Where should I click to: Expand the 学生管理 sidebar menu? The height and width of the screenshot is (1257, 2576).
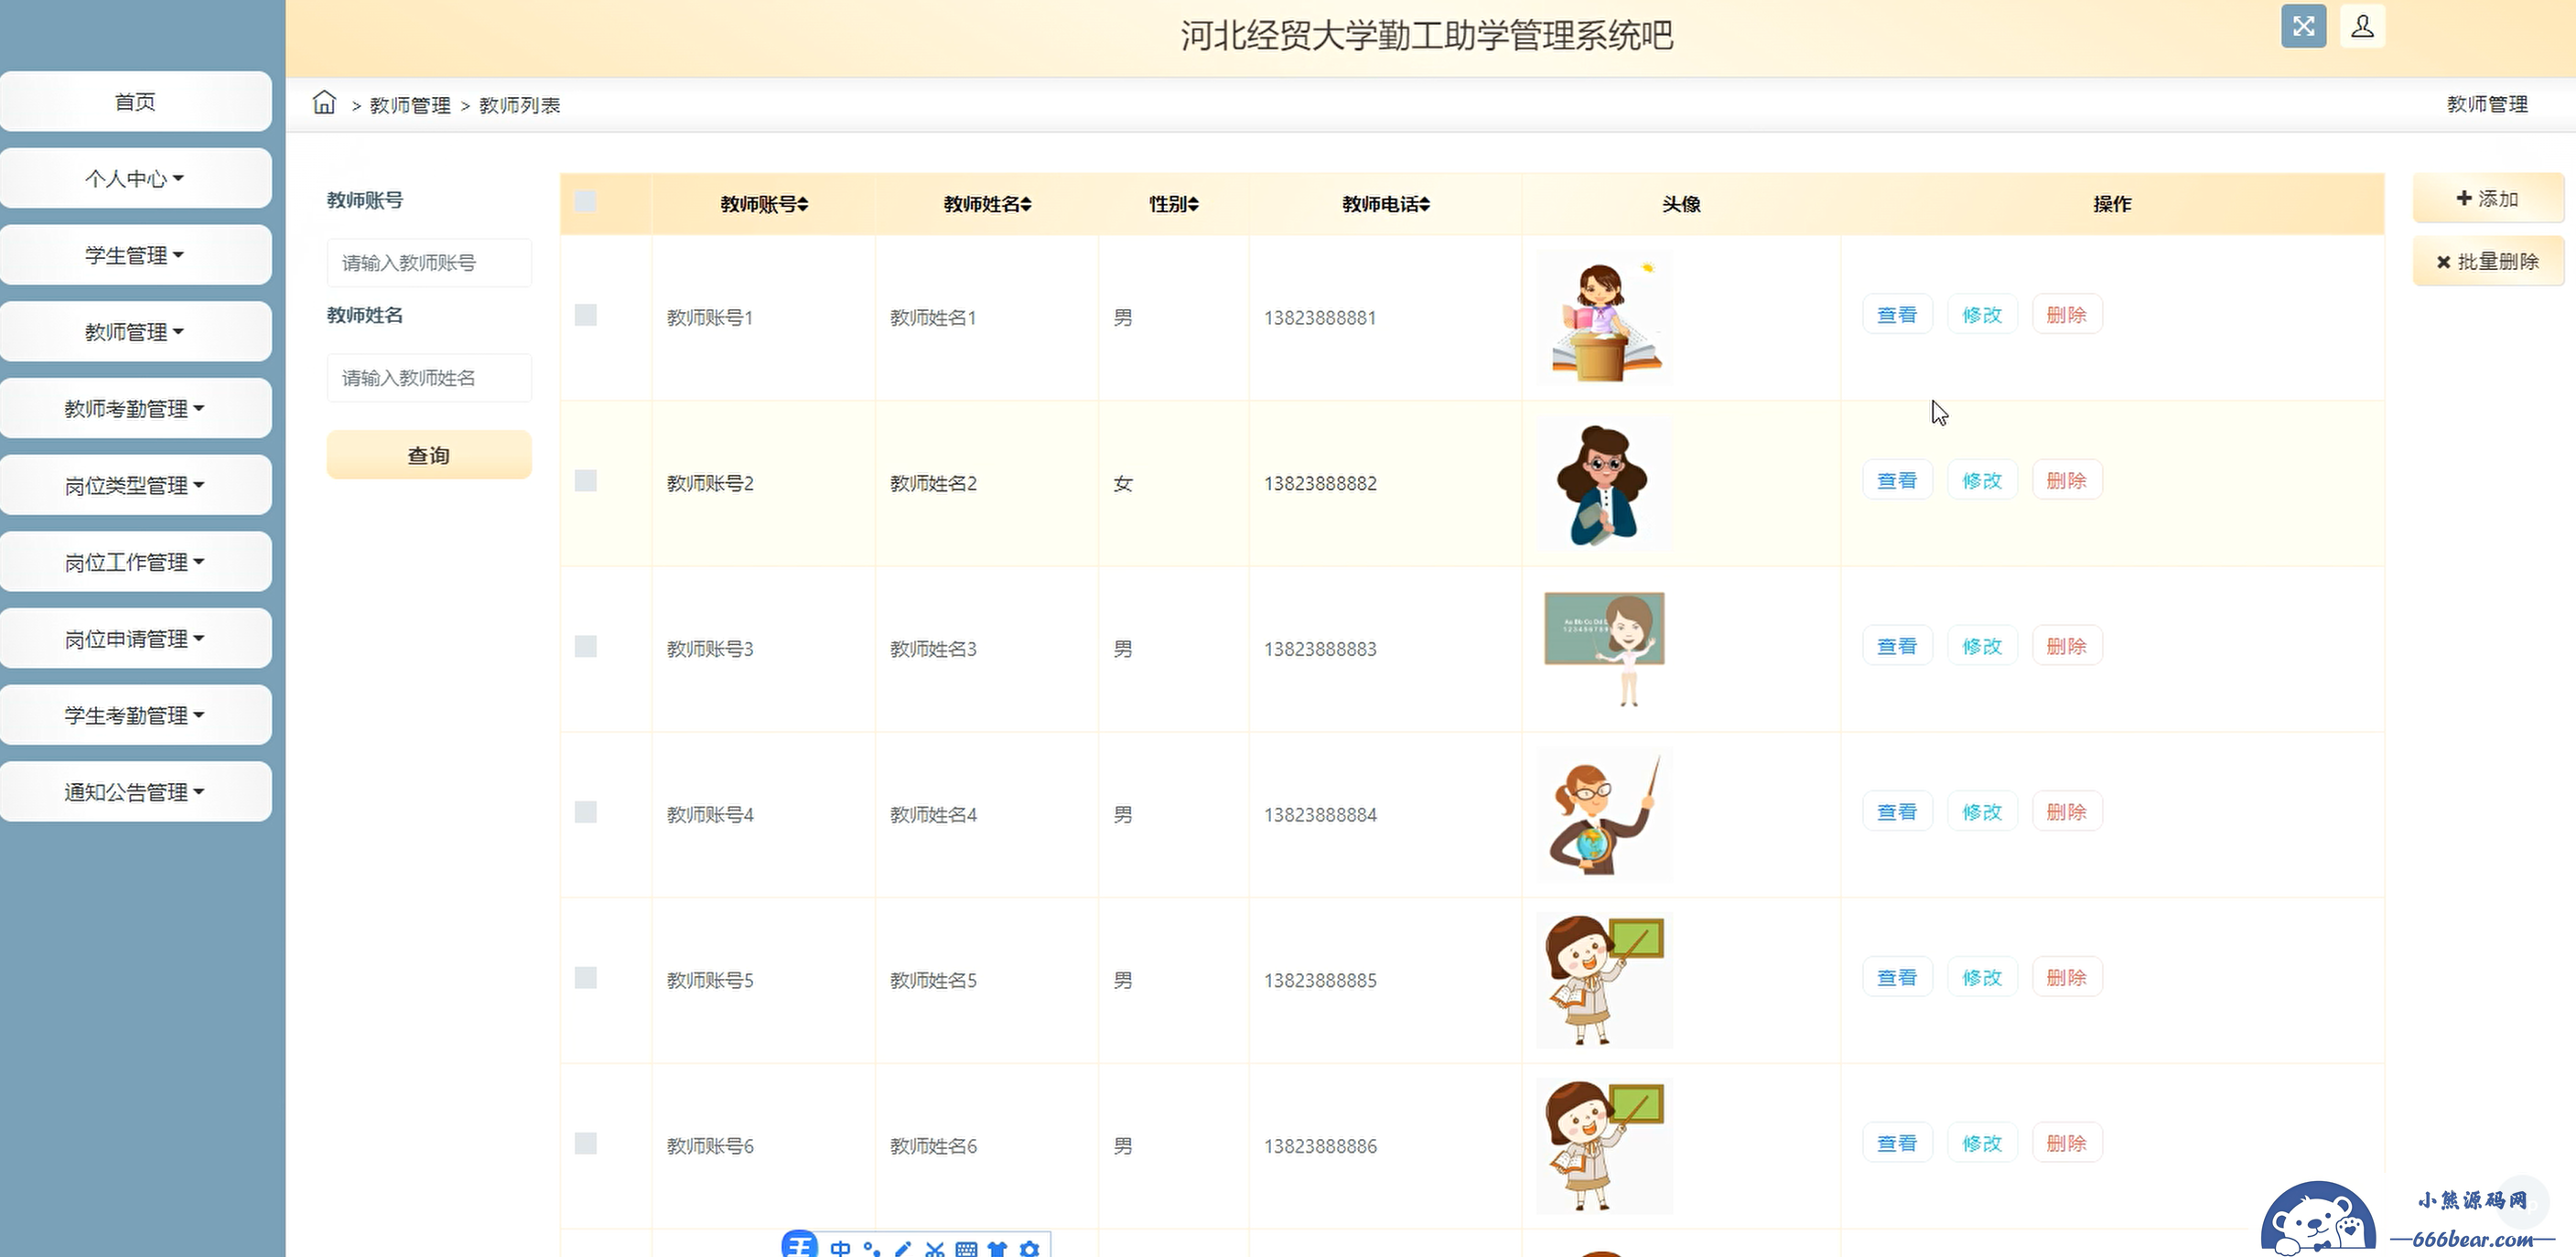click(x=135, y=255)
